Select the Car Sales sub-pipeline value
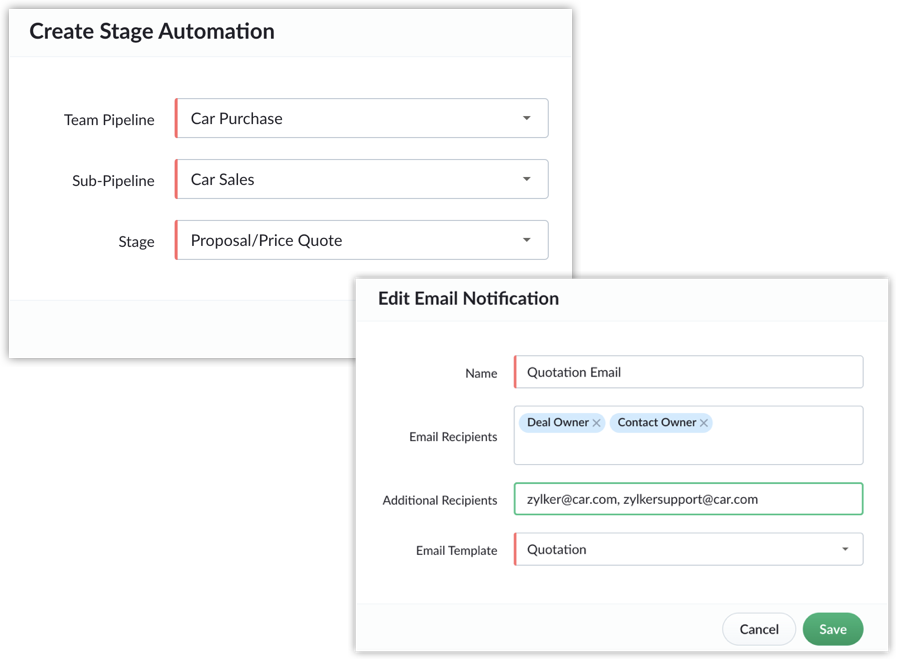The image size is (900, 665). tap(223, 179)
